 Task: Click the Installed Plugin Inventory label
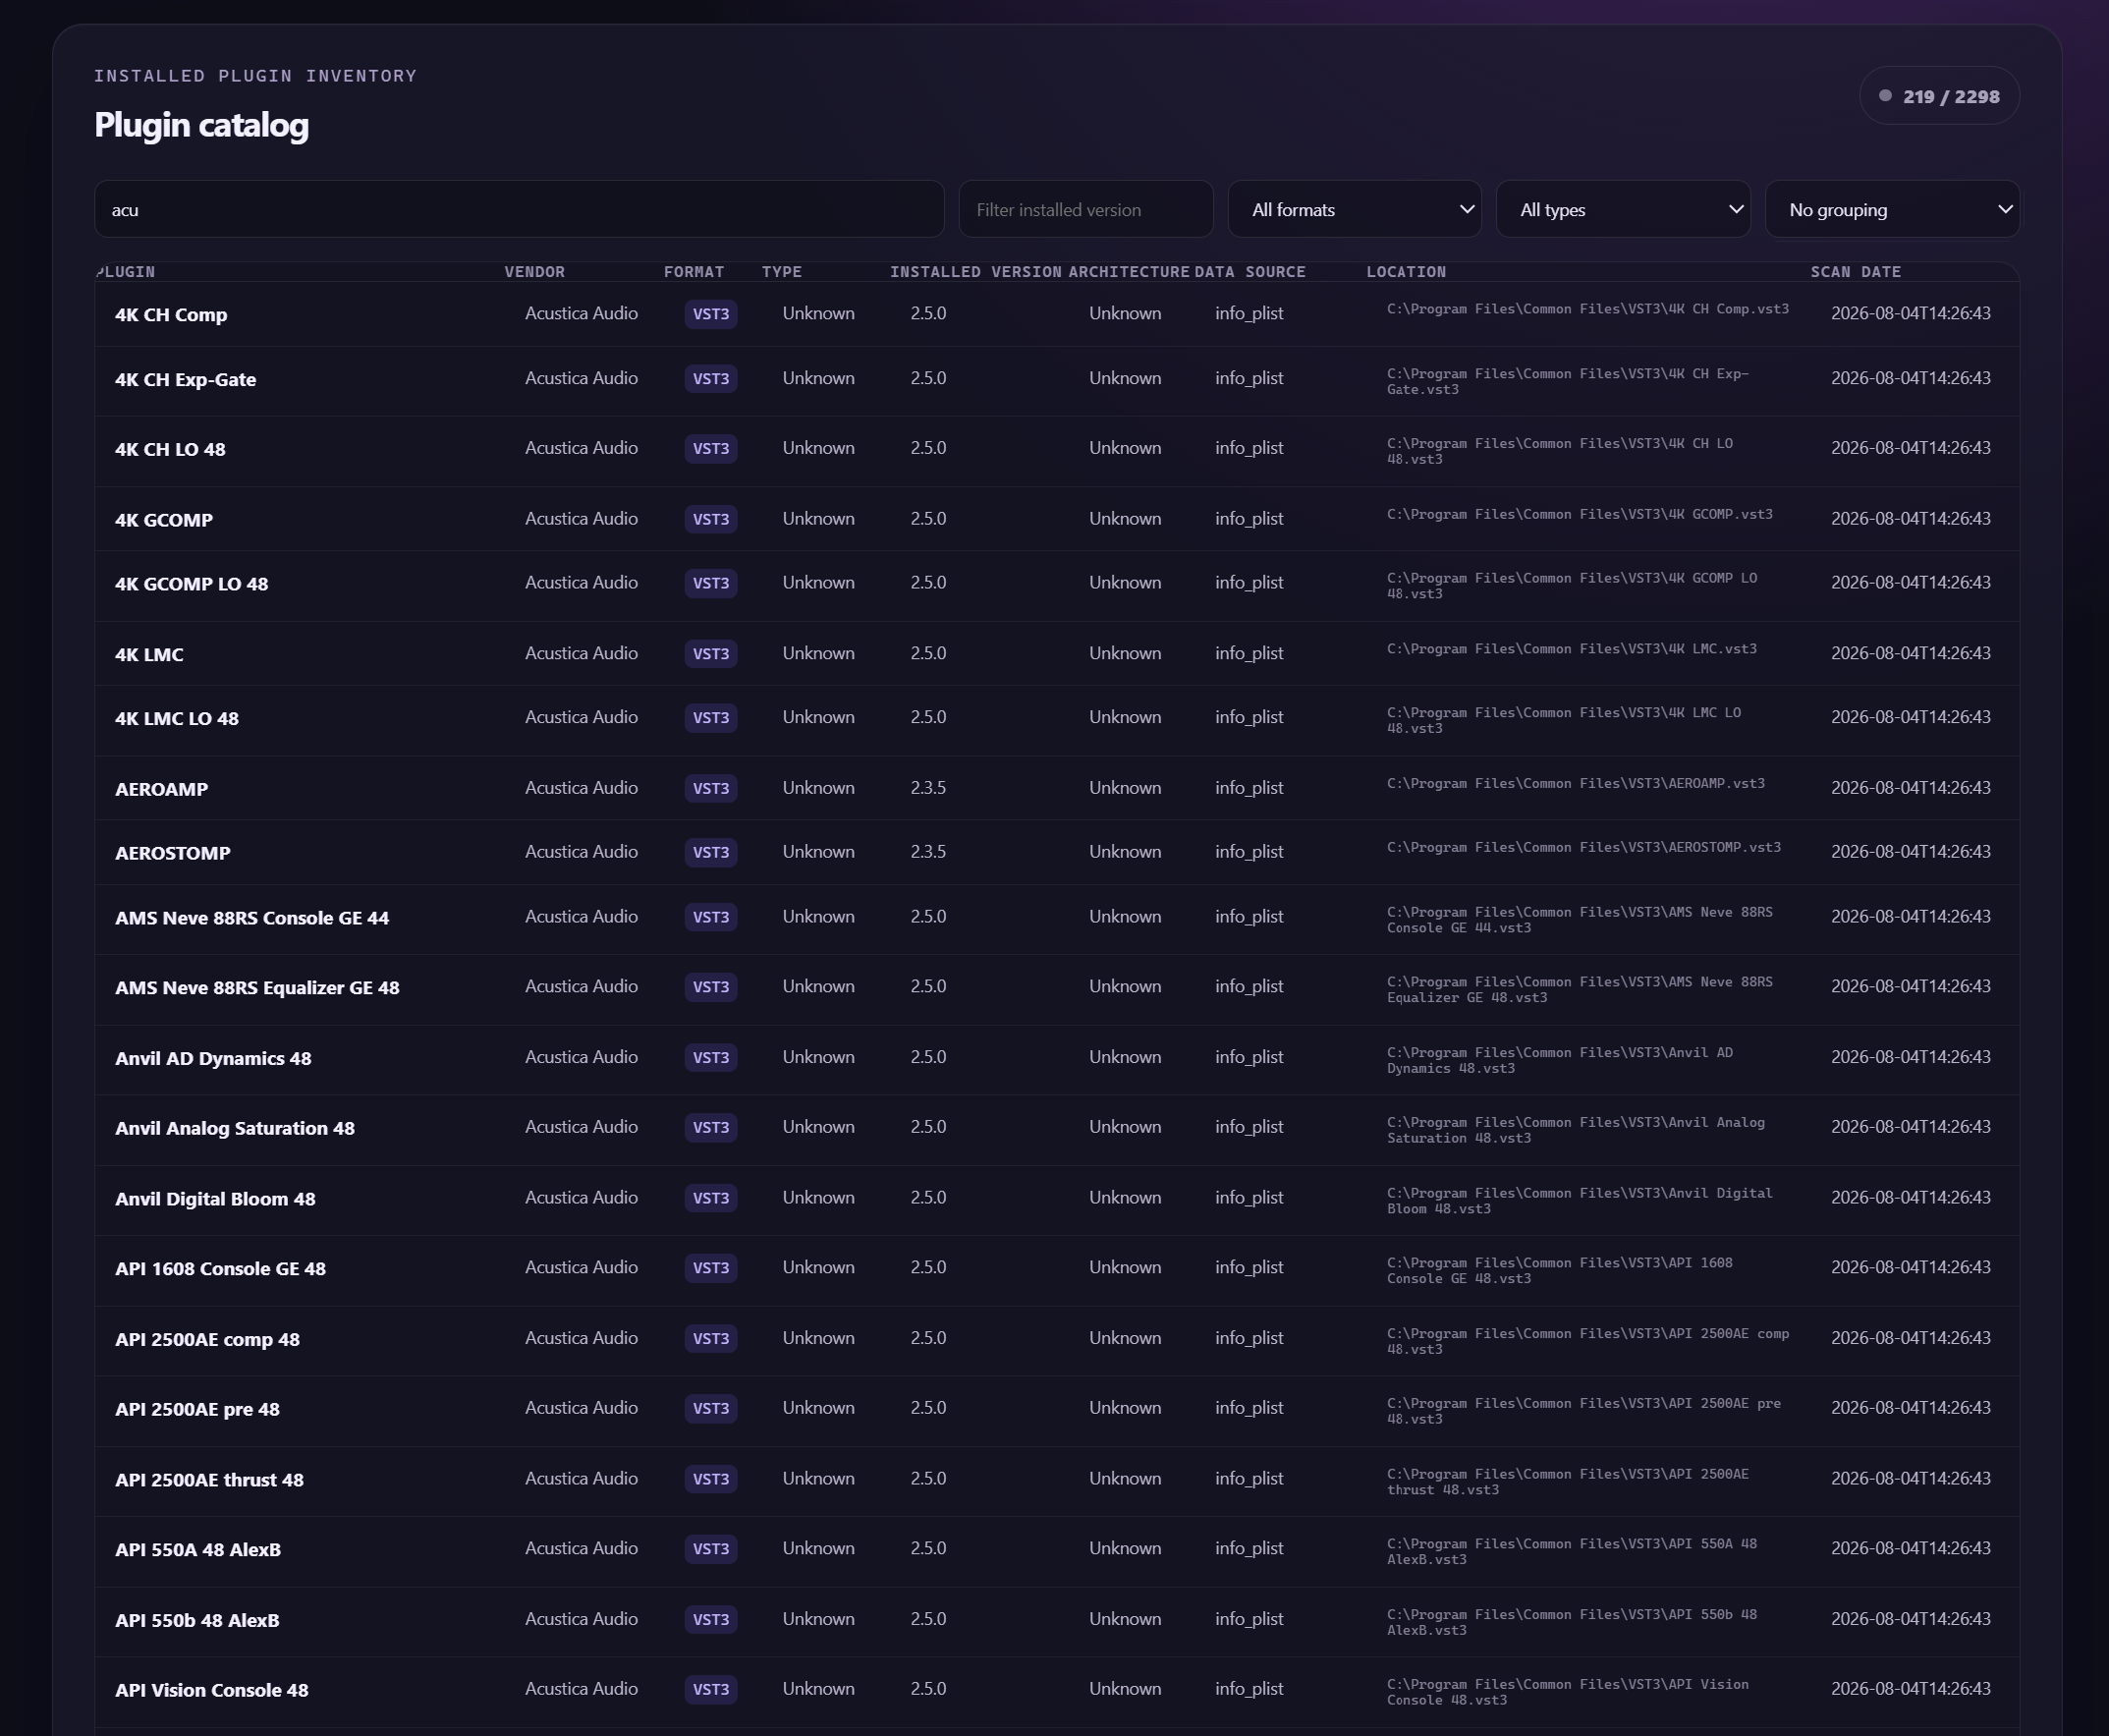[255, 76]
